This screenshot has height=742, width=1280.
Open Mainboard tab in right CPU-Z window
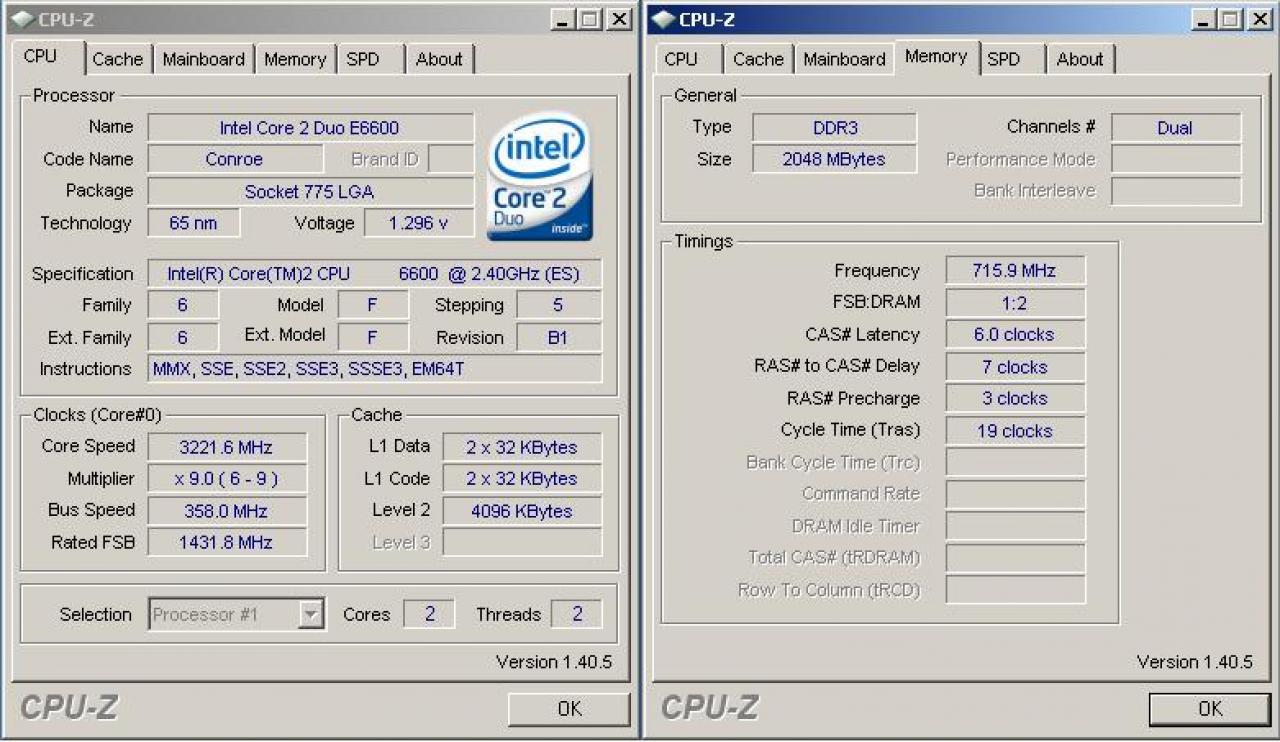[845, 59]
